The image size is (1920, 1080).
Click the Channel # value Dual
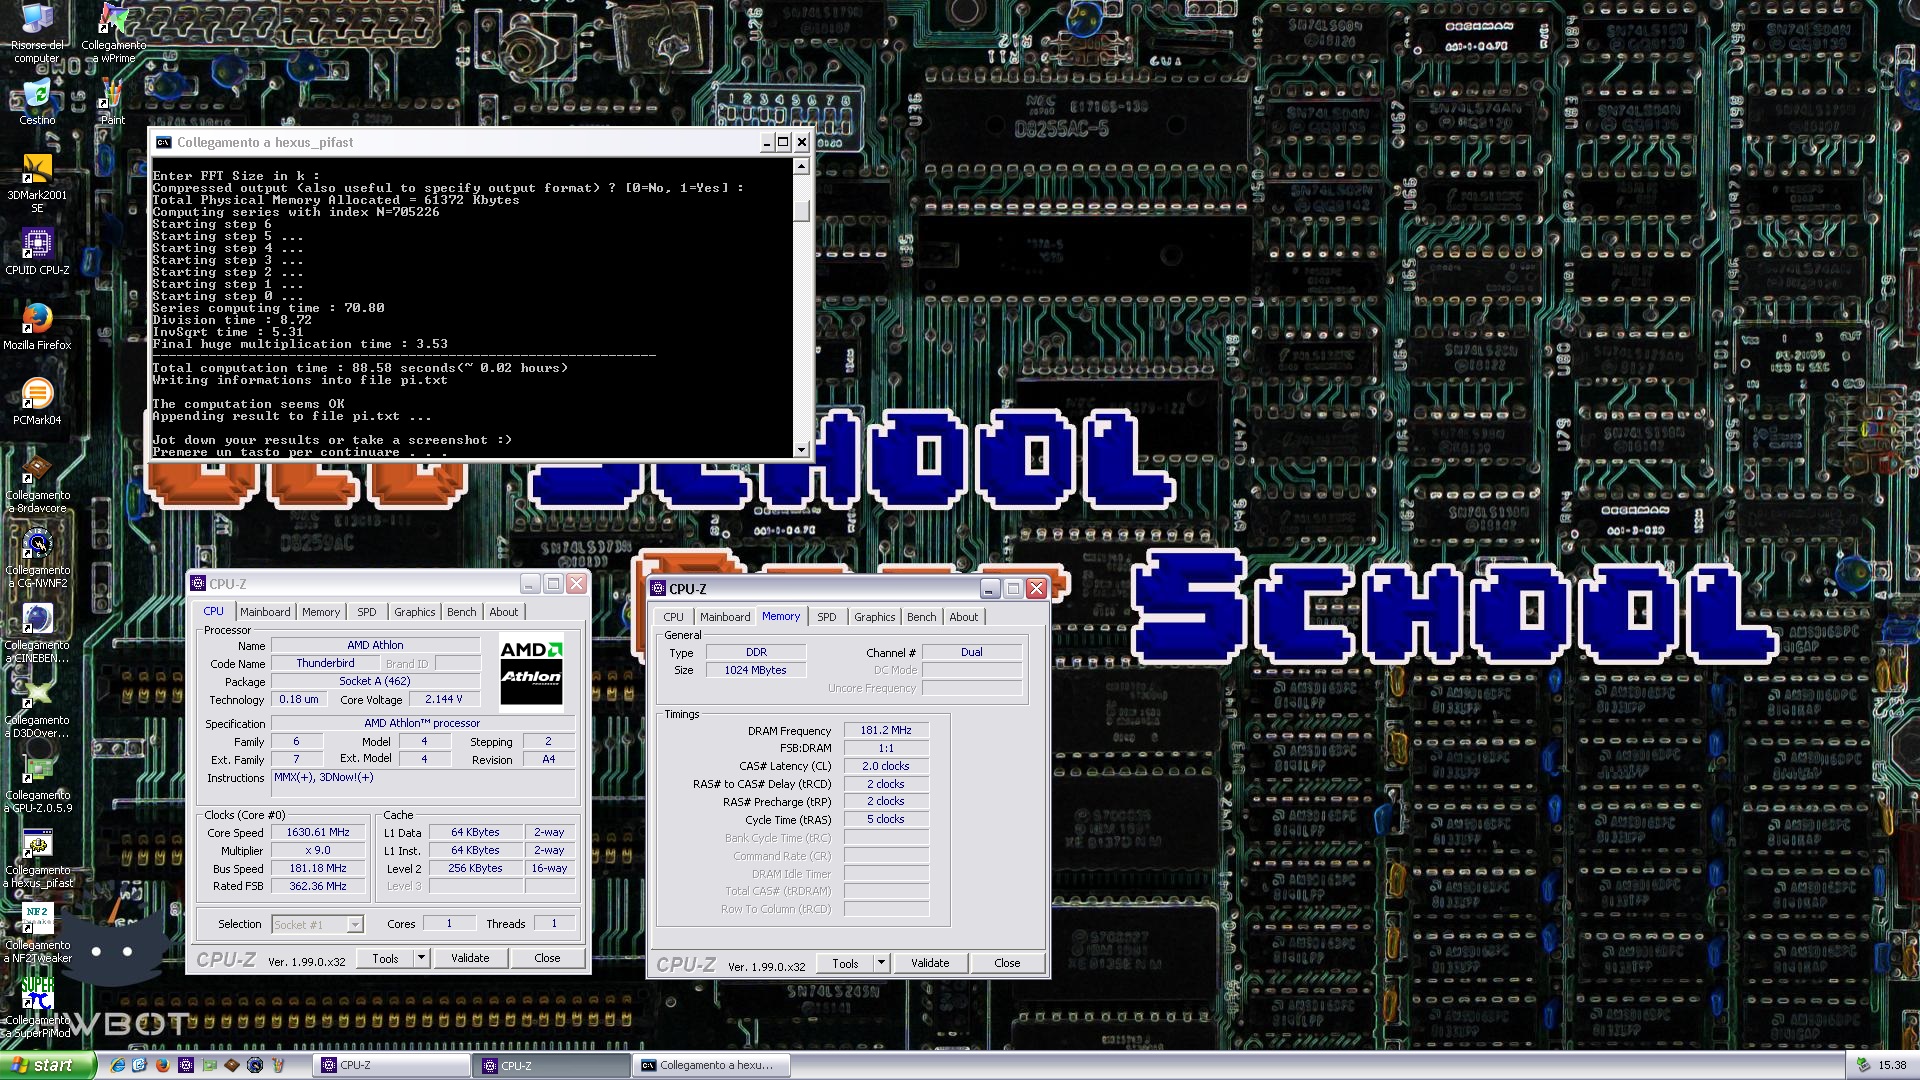(972, 652)
